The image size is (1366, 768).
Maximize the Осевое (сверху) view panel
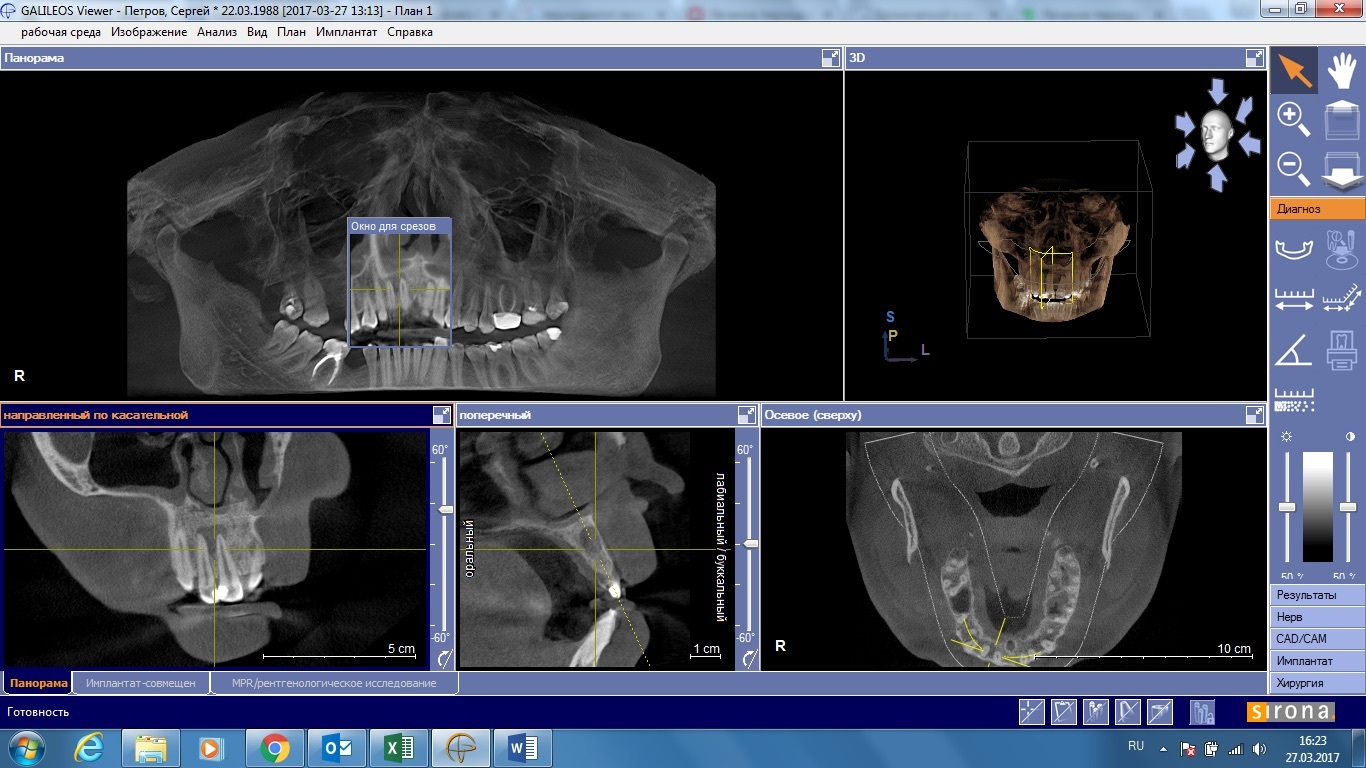[x=1255, y=414]
